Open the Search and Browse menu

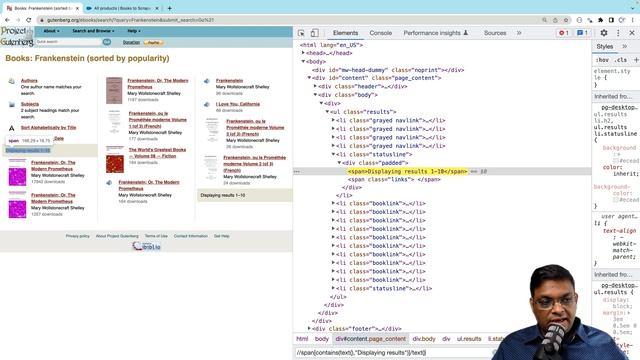(93, 31)
